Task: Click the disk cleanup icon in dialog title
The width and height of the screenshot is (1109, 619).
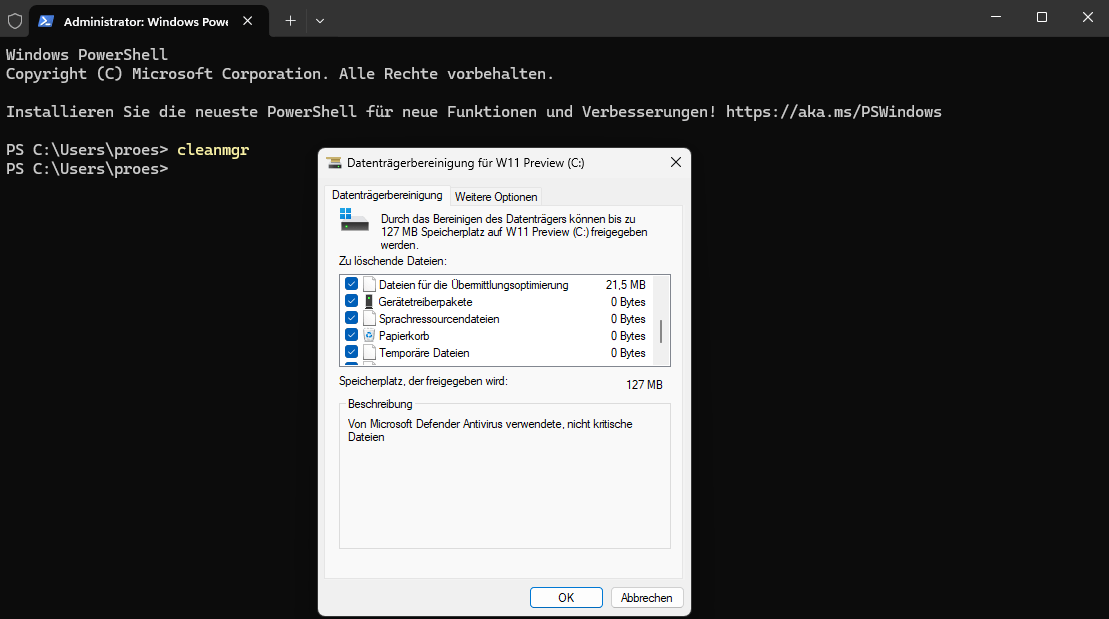Action: pyautogui.click(x=334, y=163)
